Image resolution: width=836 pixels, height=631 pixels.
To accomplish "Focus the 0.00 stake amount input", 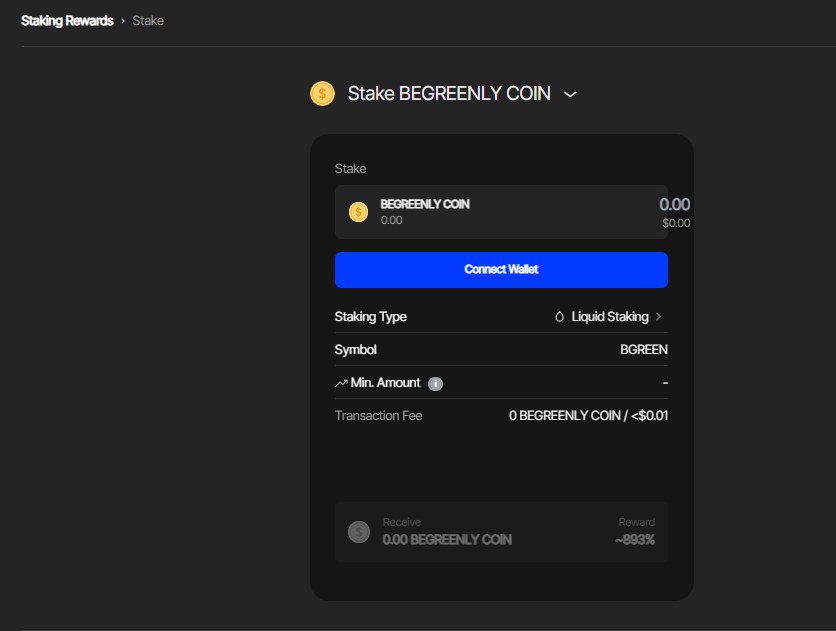I will (x=674, y=204).
